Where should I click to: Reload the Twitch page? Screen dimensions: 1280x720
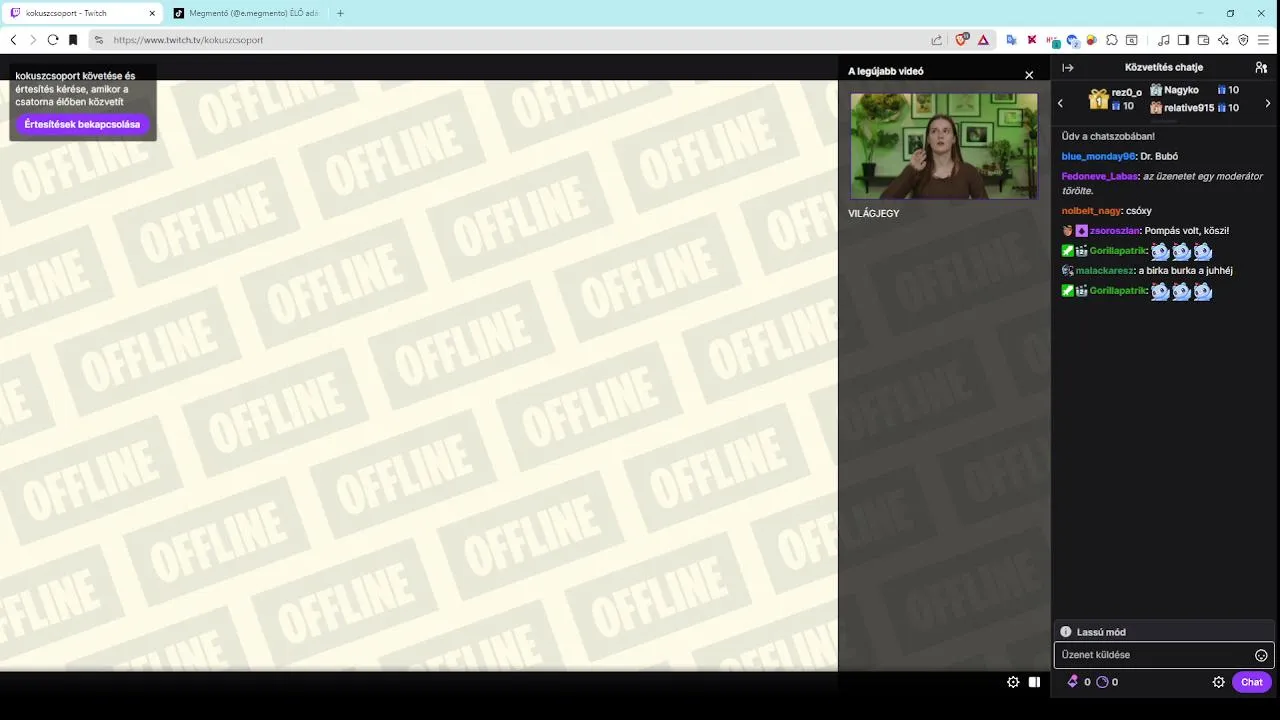tap(53, 40)
